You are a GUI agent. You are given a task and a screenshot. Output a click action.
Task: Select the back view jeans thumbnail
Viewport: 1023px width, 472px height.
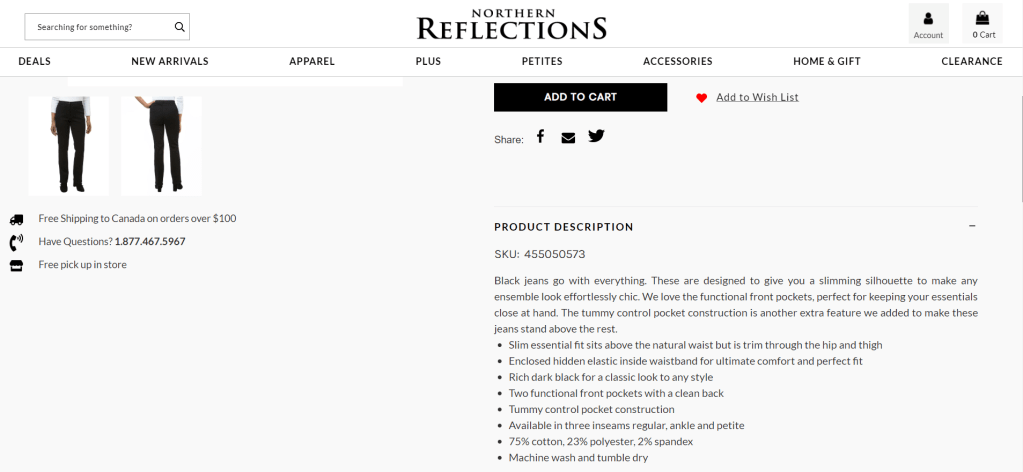(x=161, y=145)
